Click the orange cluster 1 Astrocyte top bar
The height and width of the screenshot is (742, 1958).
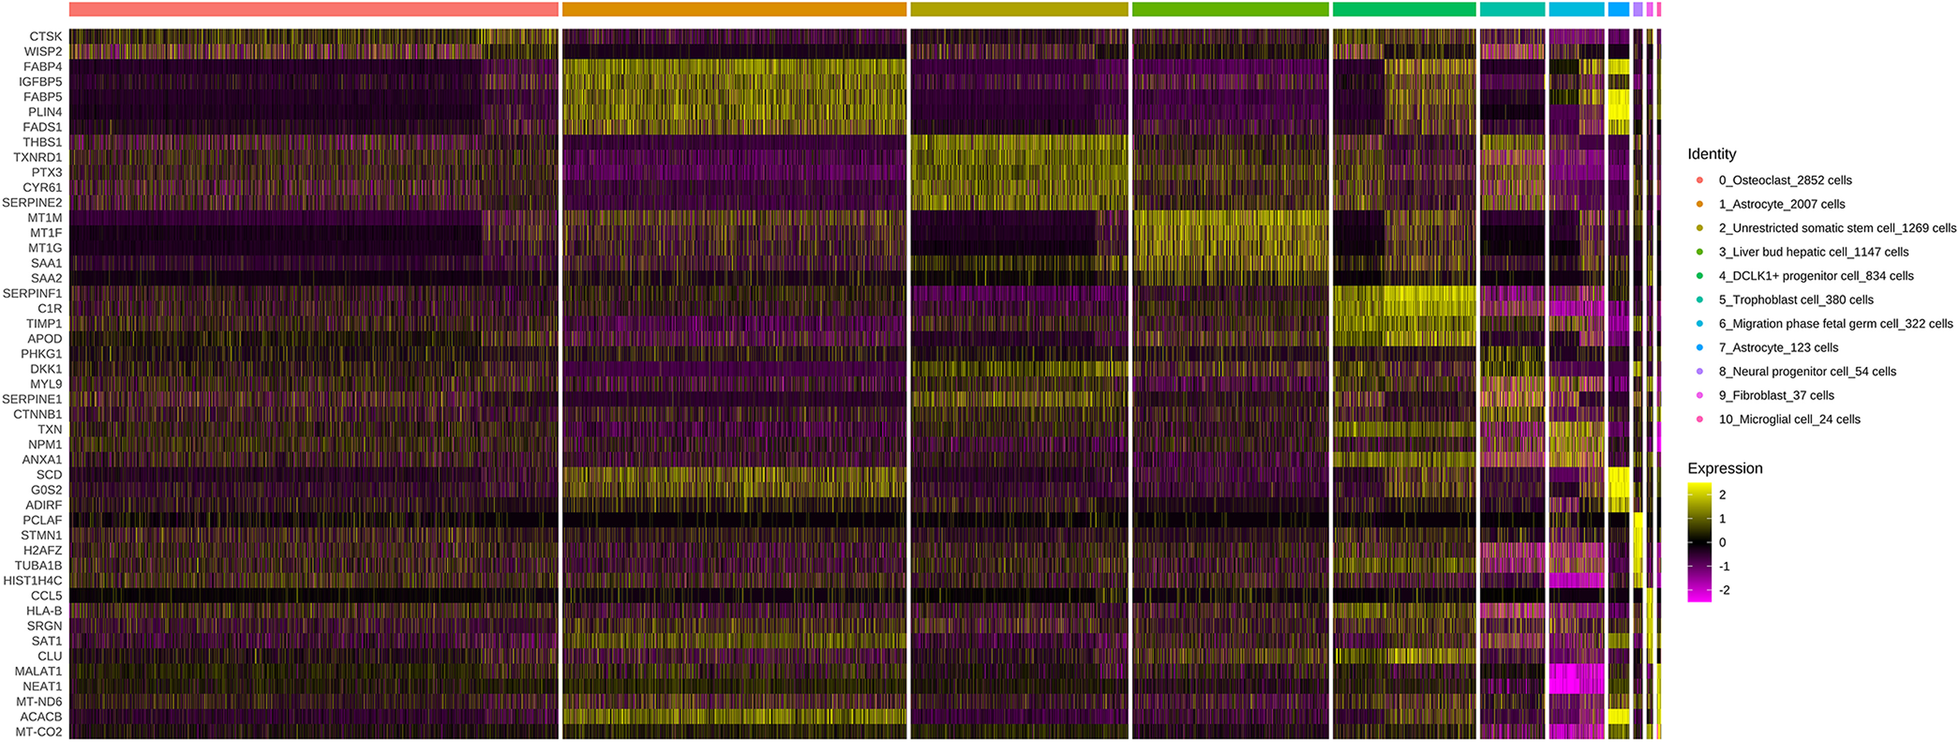pos(734,9)
